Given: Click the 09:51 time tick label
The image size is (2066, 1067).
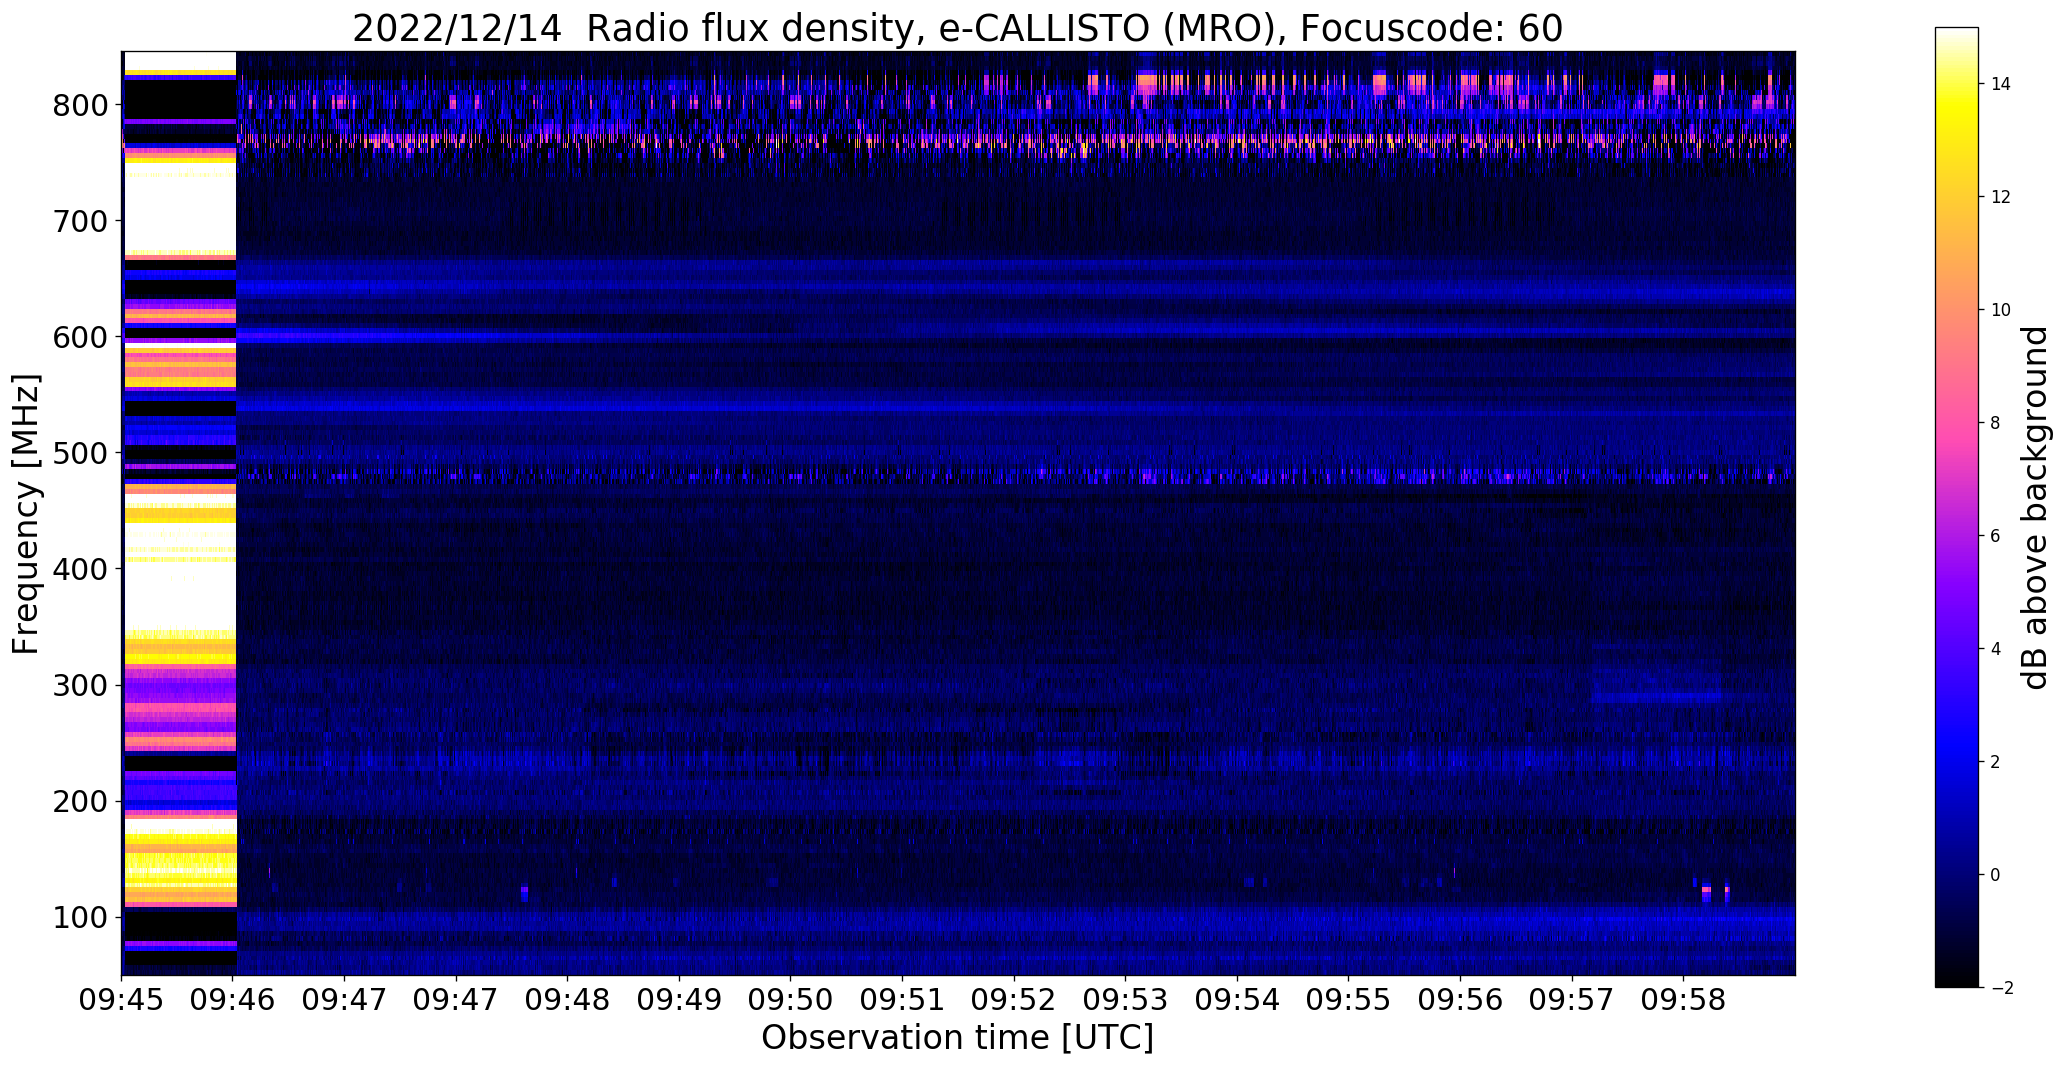Looking at the screenshot, I should click(x=903, y=1000).
